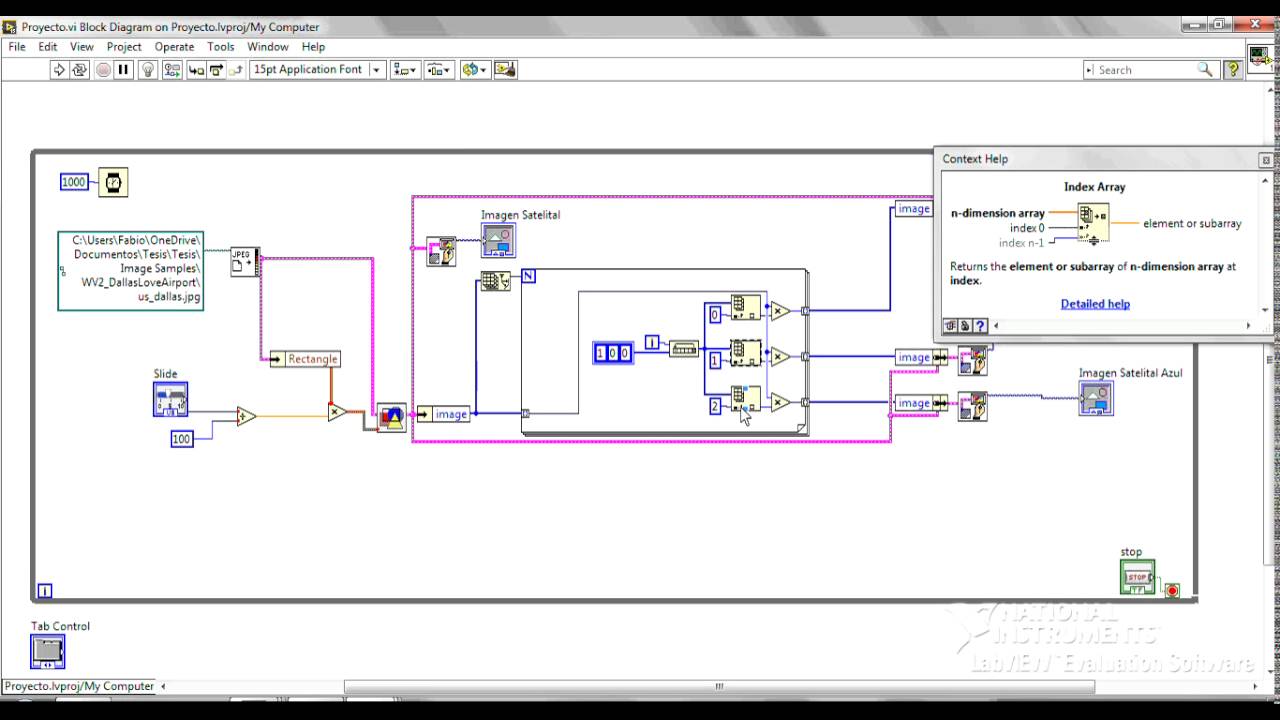Open the Window menu

pos(268,46)
